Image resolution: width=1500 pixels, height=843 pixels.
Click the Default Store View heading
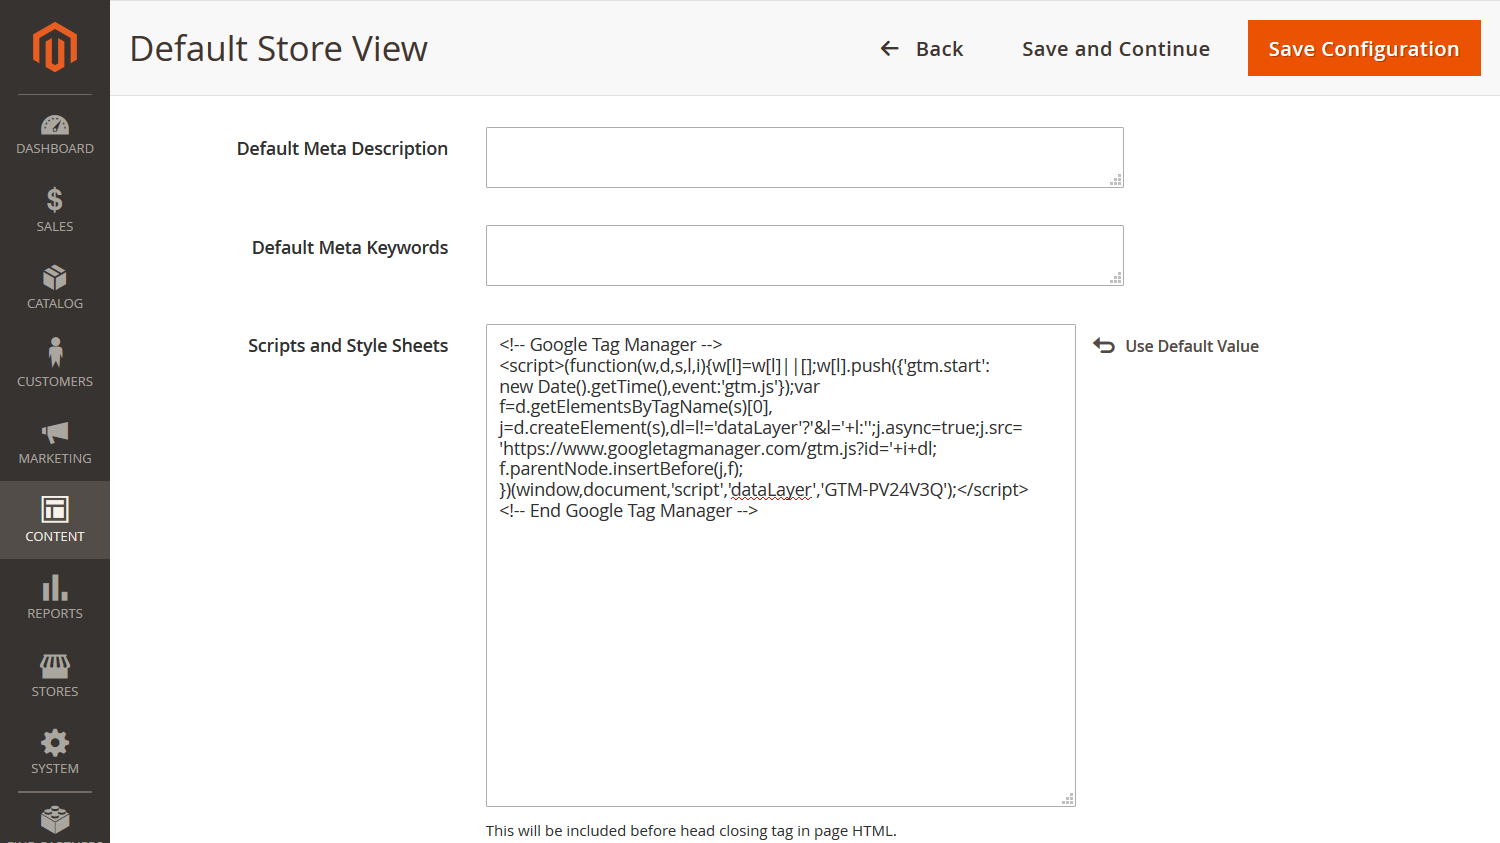pyautogui.click(x=279, y=48)
